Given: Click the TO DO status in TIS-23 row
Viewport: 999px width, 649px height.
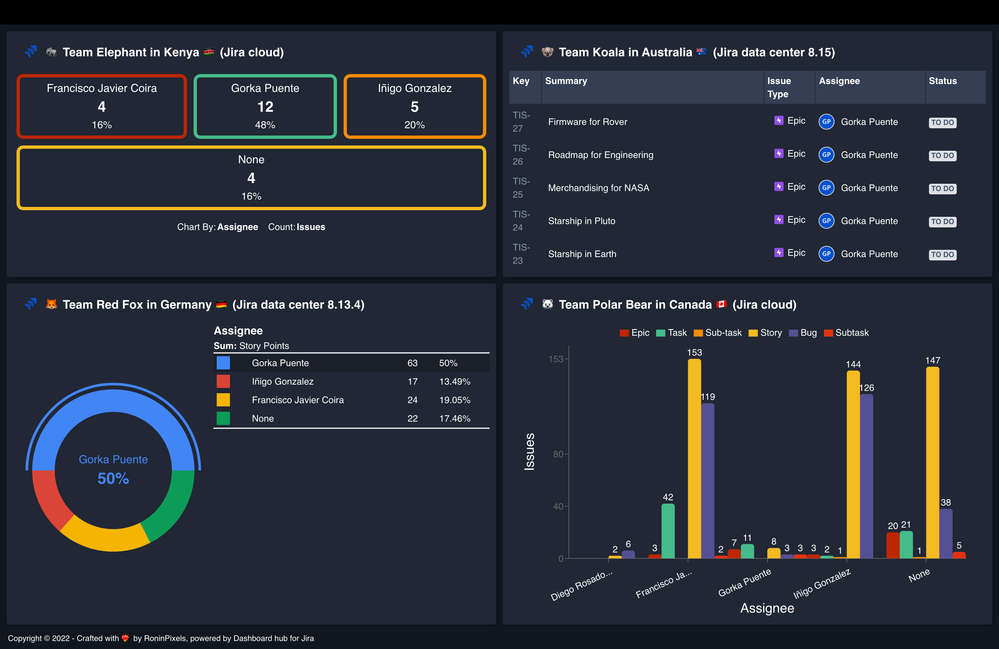Looking at the screenshot, I should (942, 255).
